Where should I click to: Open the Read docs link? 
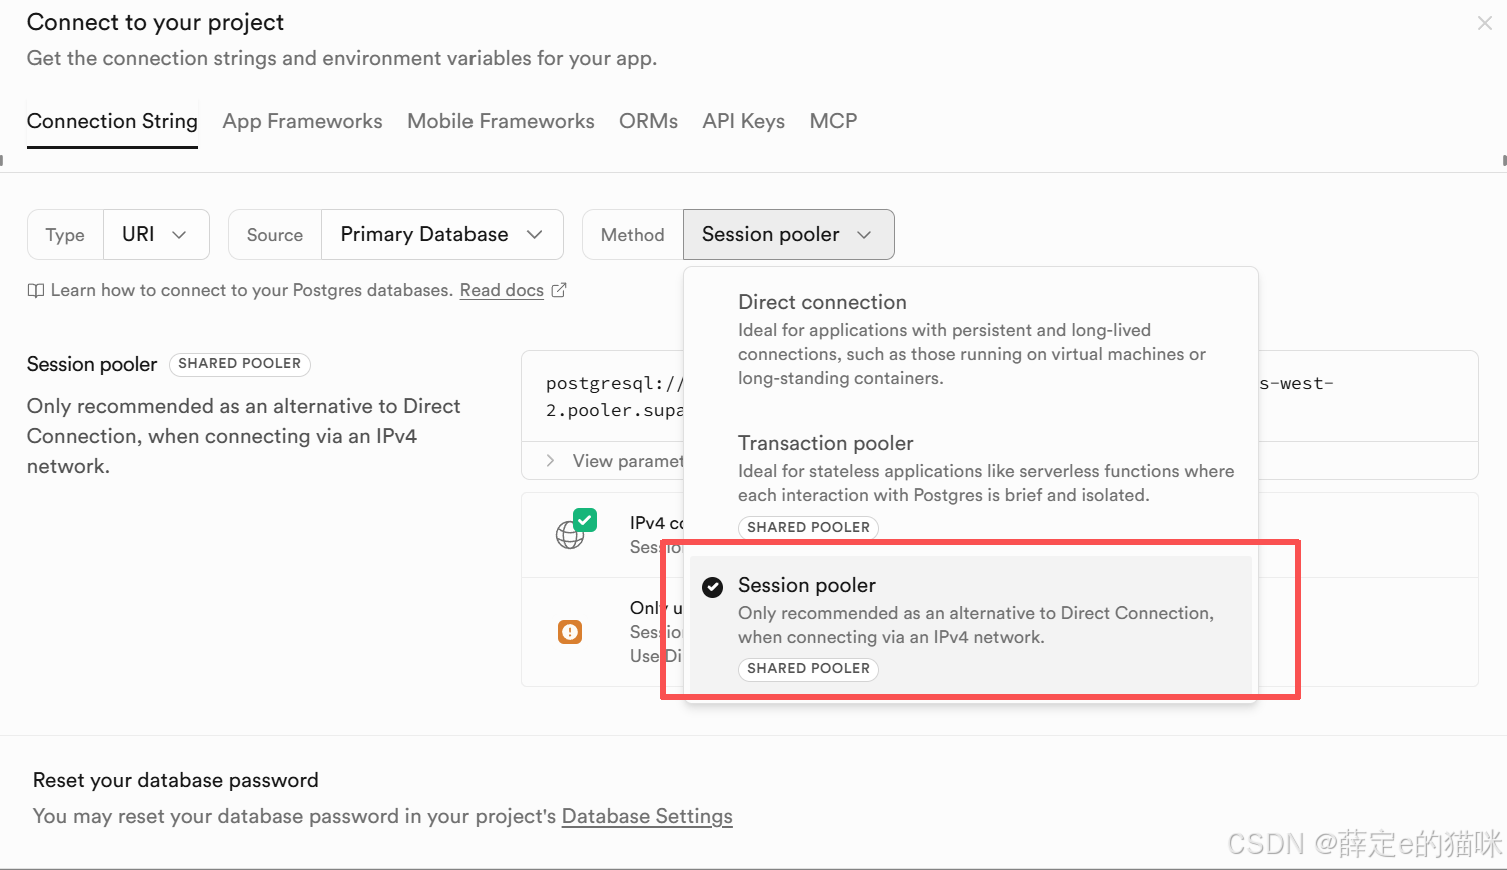coord(501,290)
